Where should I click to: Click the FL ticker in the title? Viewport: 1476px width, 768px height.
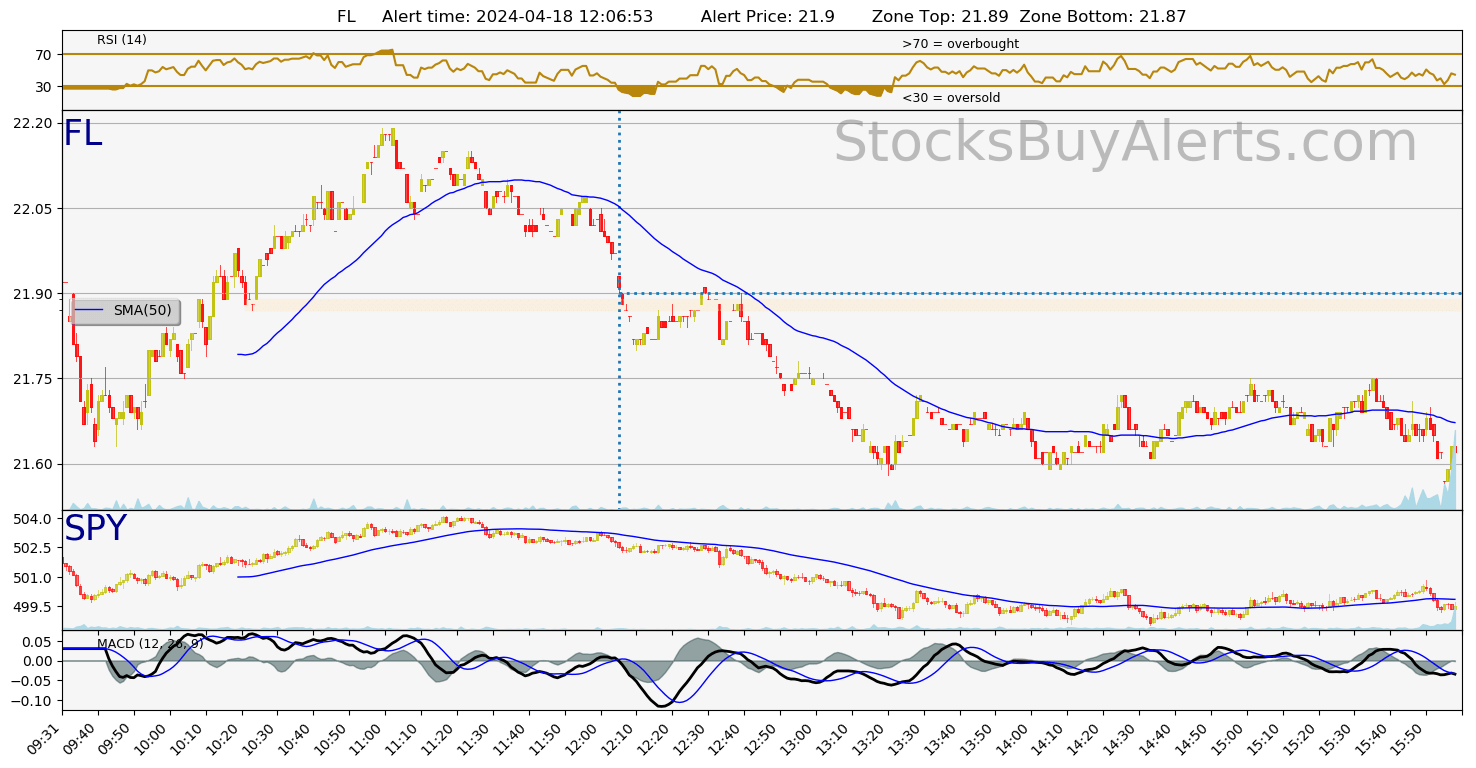[x=346, y=17]
